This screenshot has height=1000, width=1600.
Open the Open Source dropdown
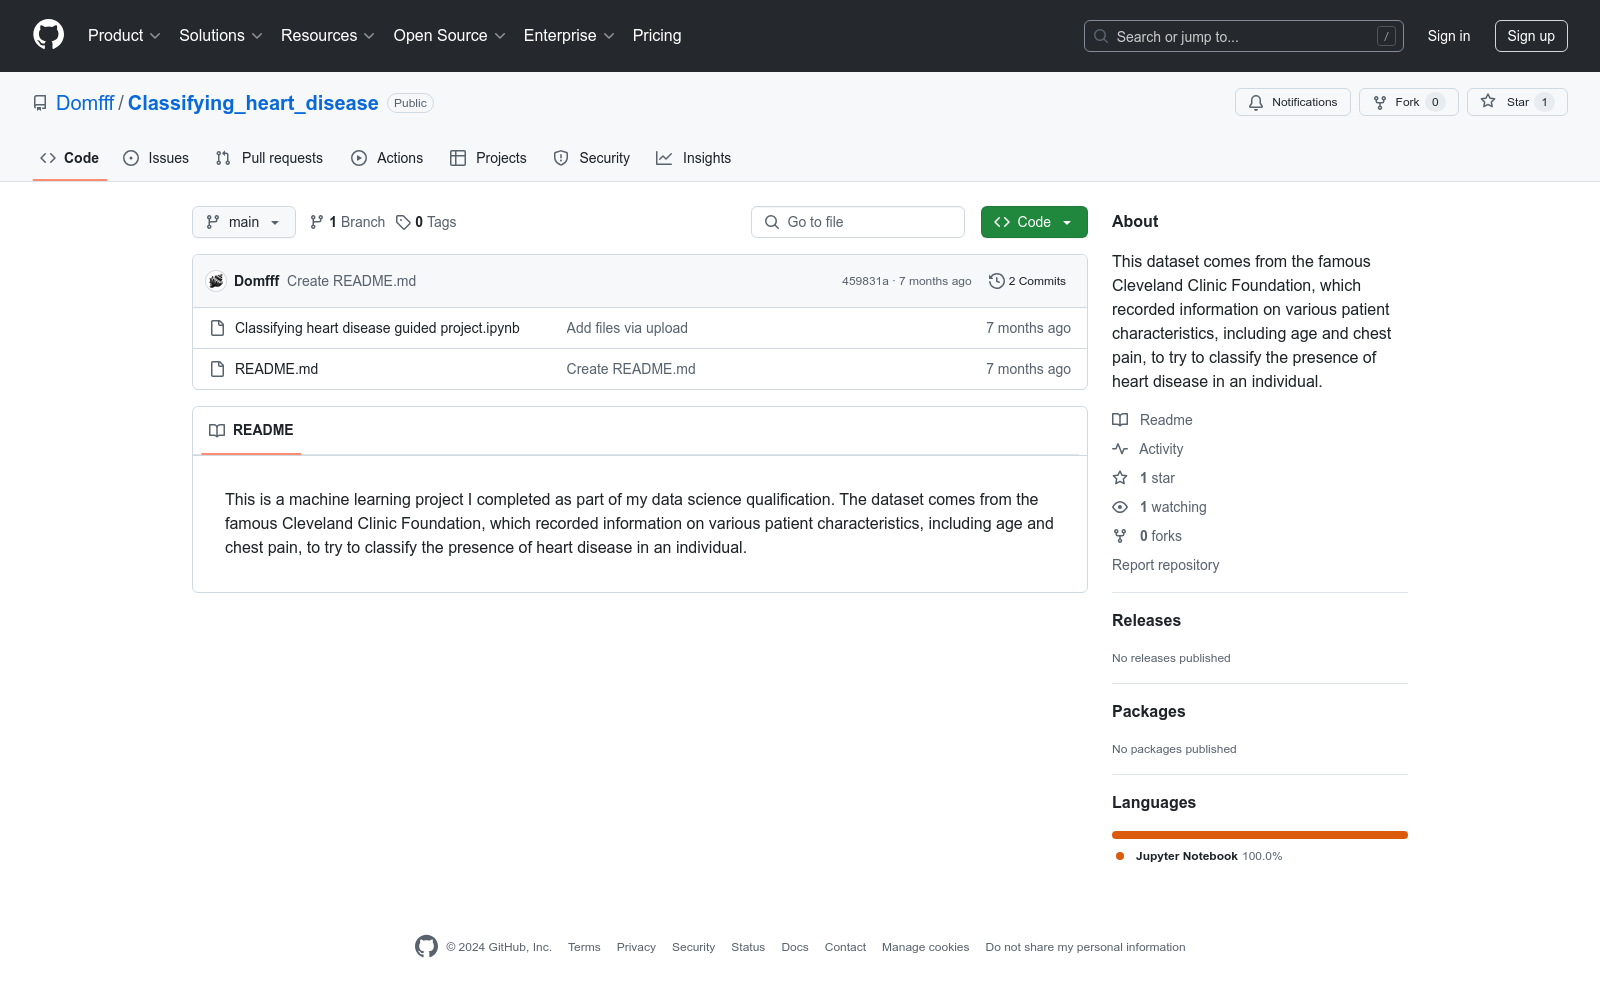tap(450, 36)
